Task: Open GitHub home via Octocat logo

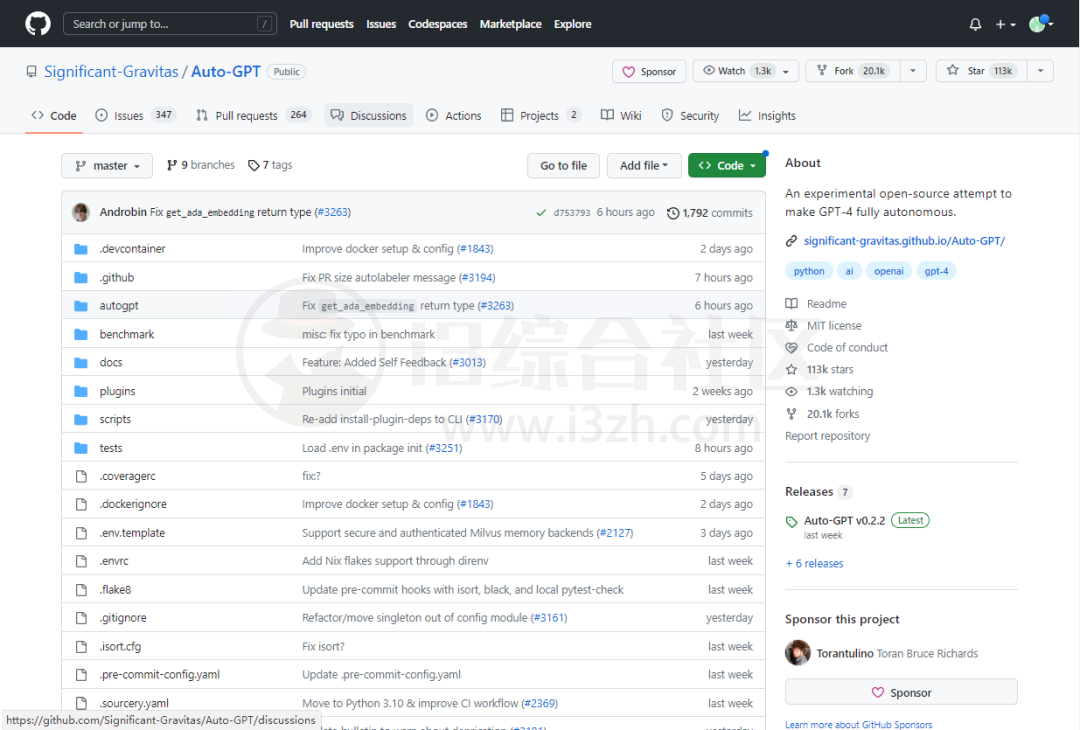Action: point(38,23)
